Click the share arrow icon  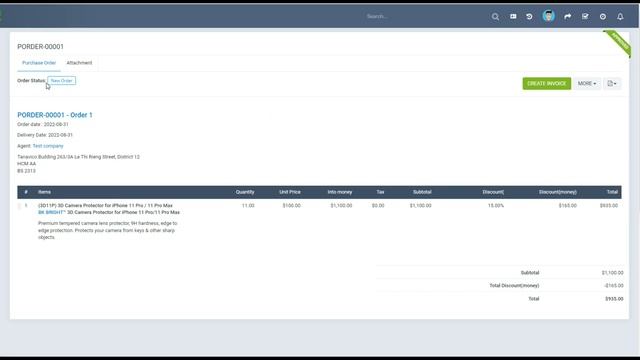pos(567,16)
